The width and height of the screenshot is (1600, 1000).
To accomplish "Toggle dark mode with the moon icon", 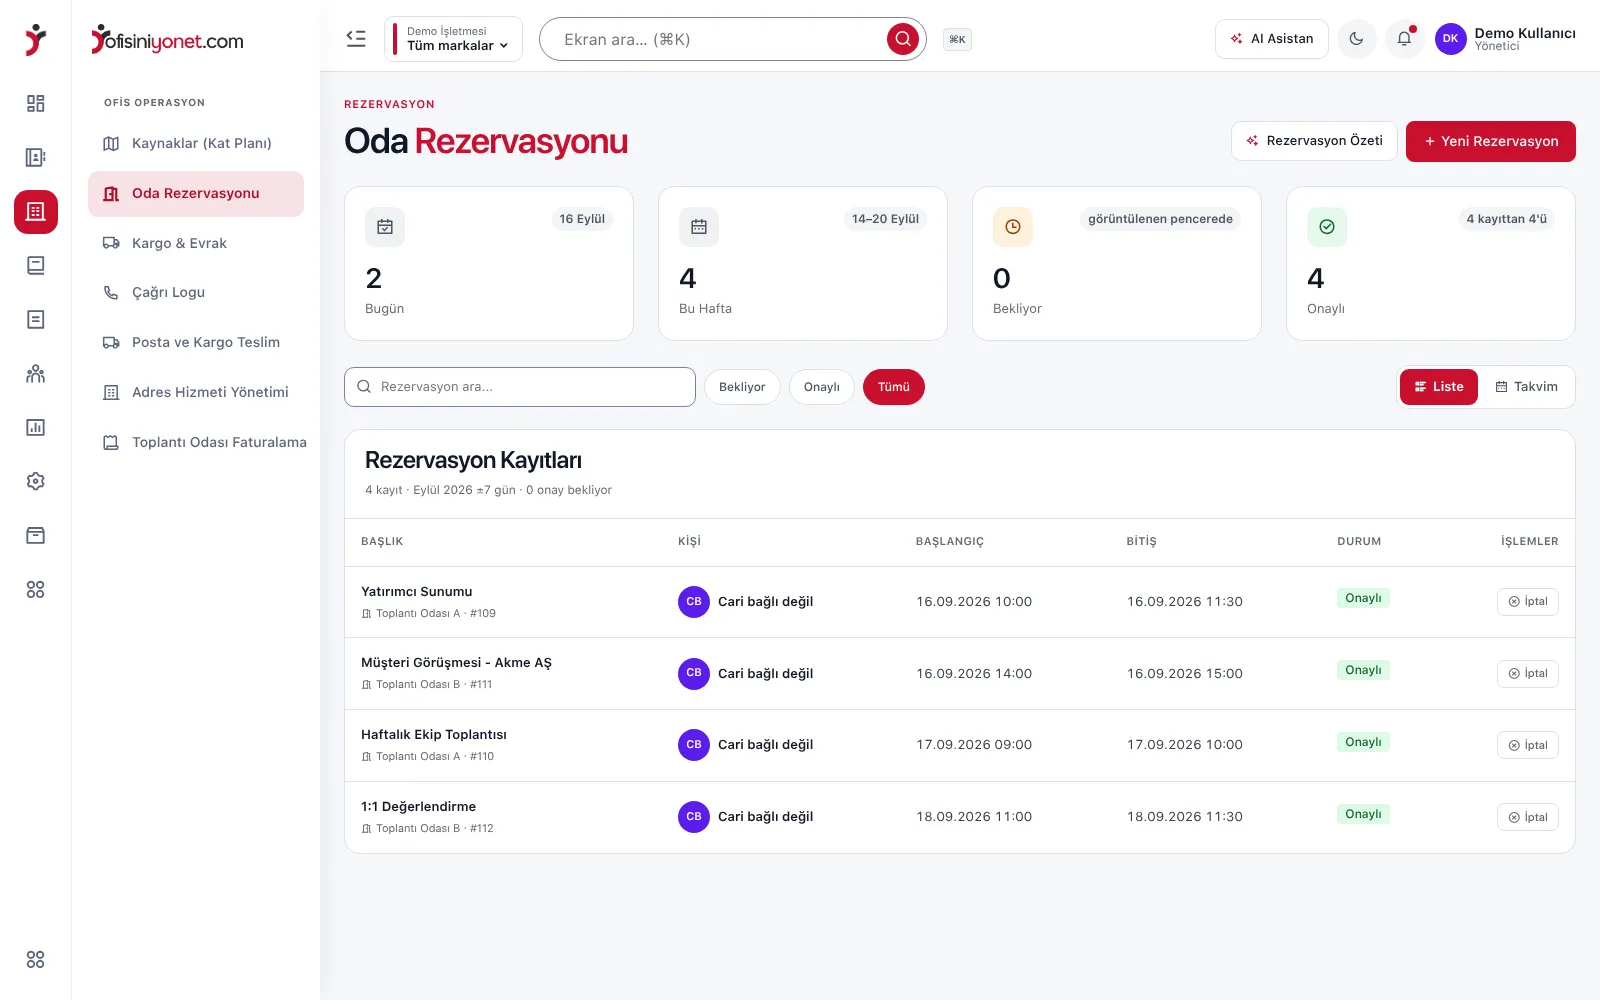I will (x=1356, y=39).
